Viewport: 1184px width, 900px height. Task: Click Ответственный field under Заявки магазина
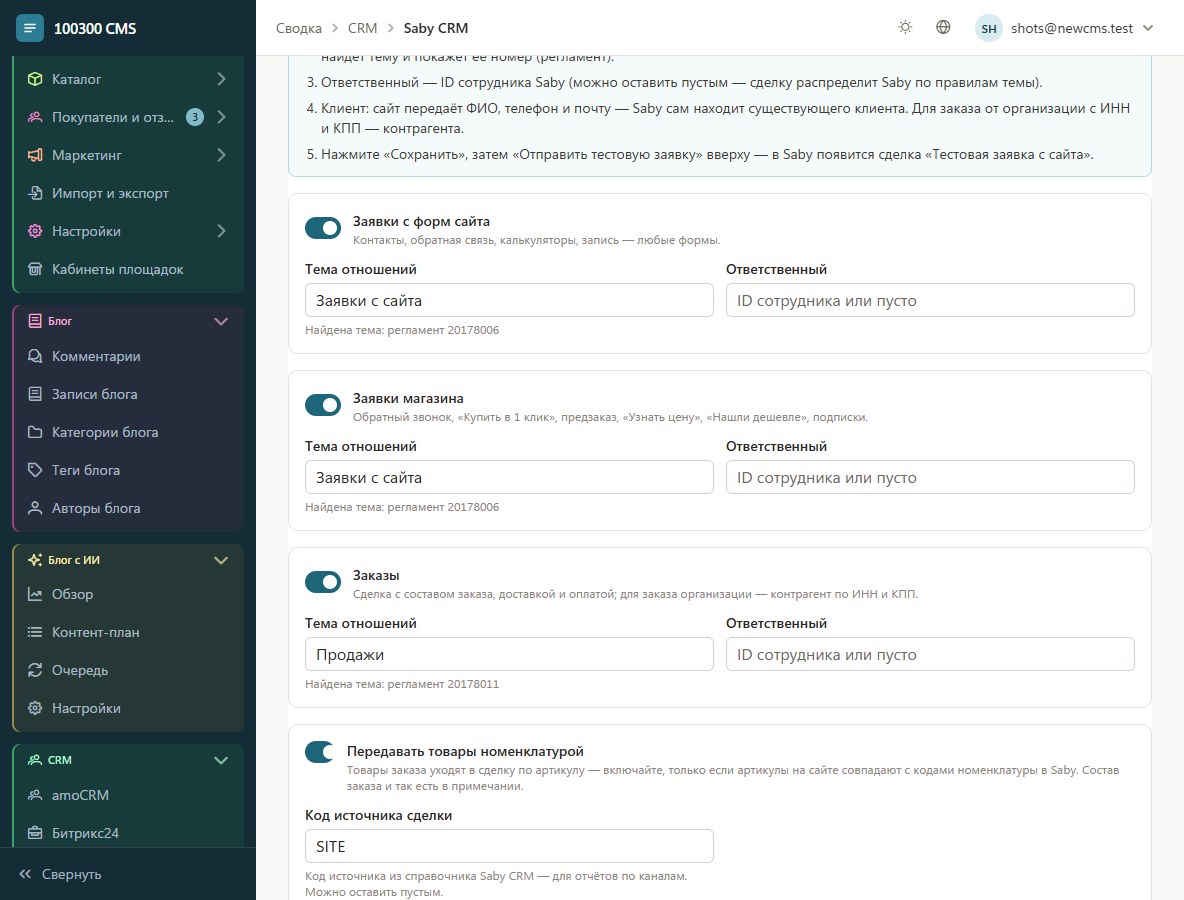[x=930, y=477]
